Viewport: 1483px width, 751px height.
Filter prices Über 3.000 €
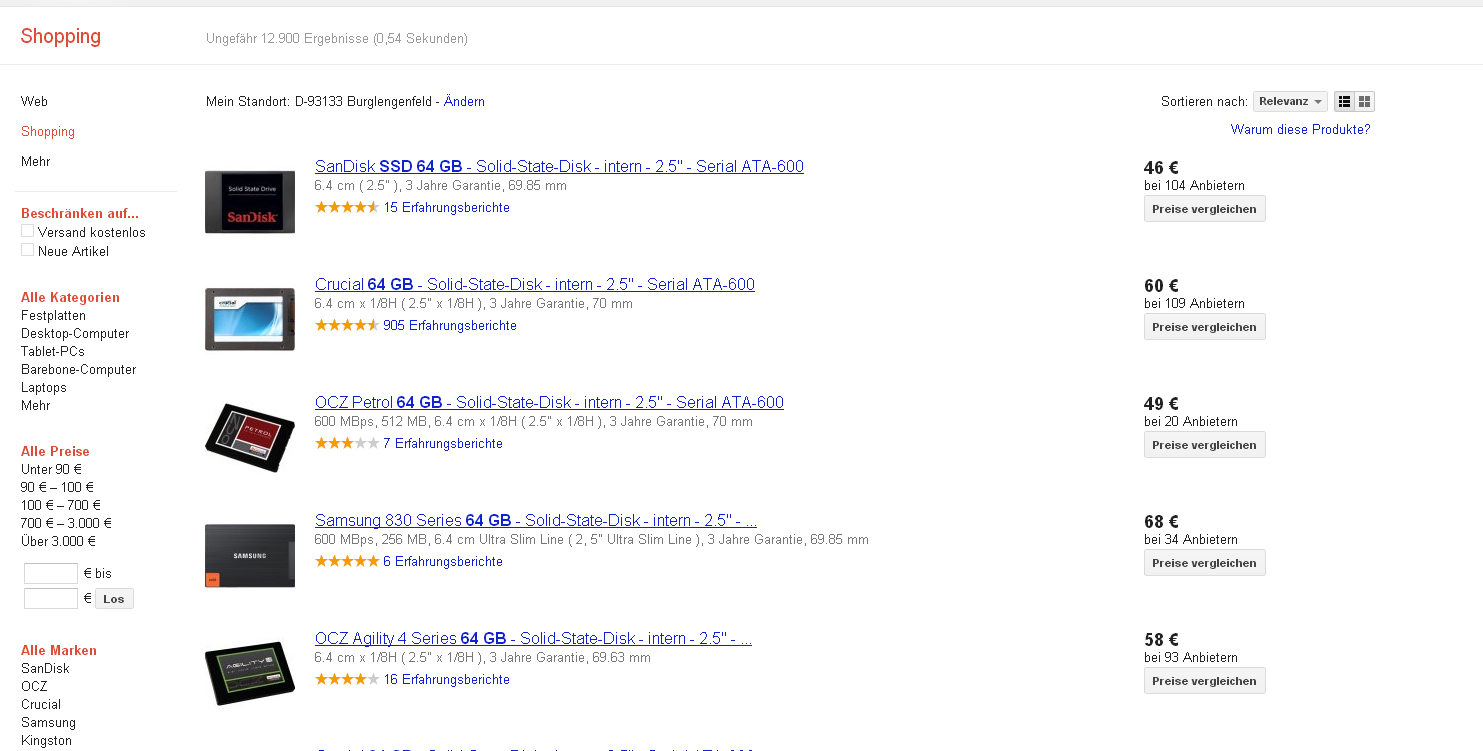pyautogui.click(x=58, y=541)
